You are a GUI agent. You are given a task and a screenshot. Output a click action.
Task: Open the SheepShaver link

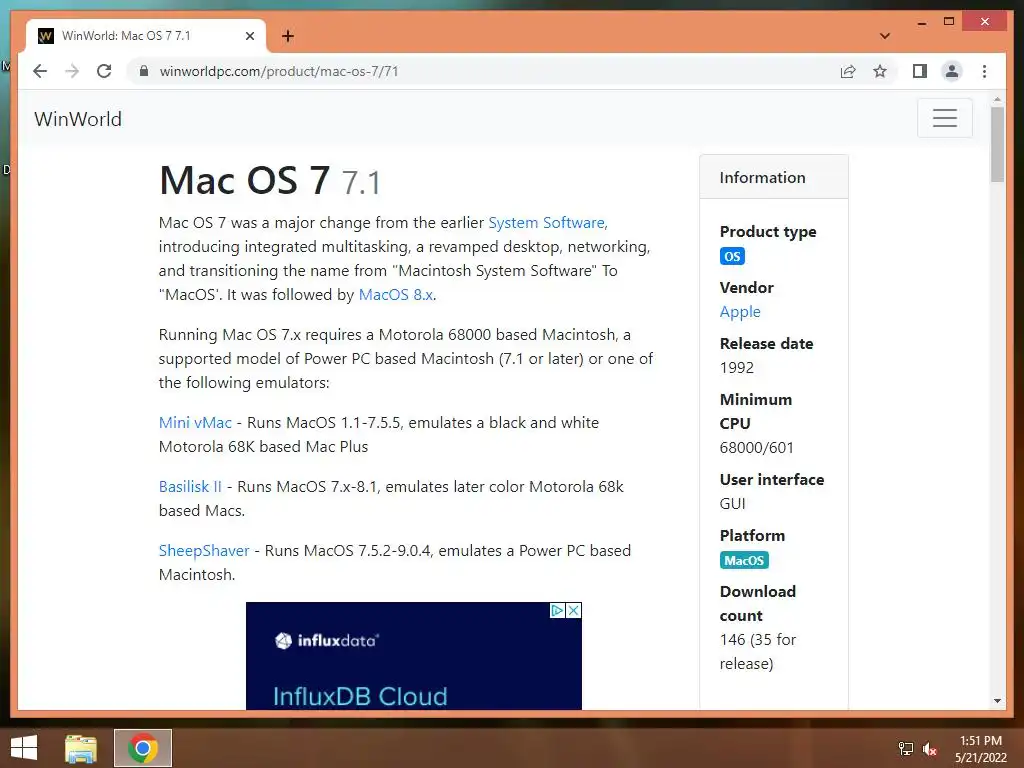tap(204, 551)
